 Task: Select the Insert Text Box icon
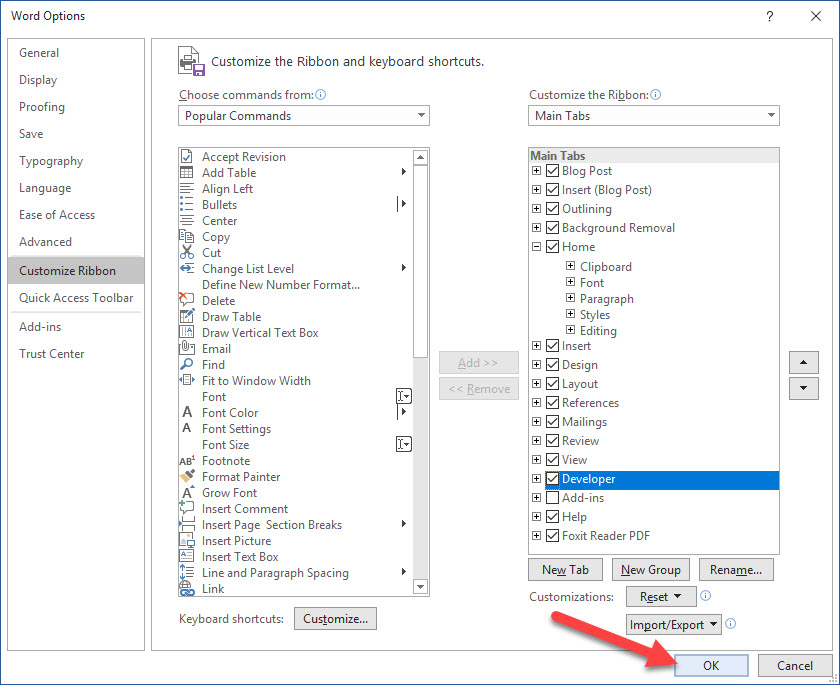point(186,556)
